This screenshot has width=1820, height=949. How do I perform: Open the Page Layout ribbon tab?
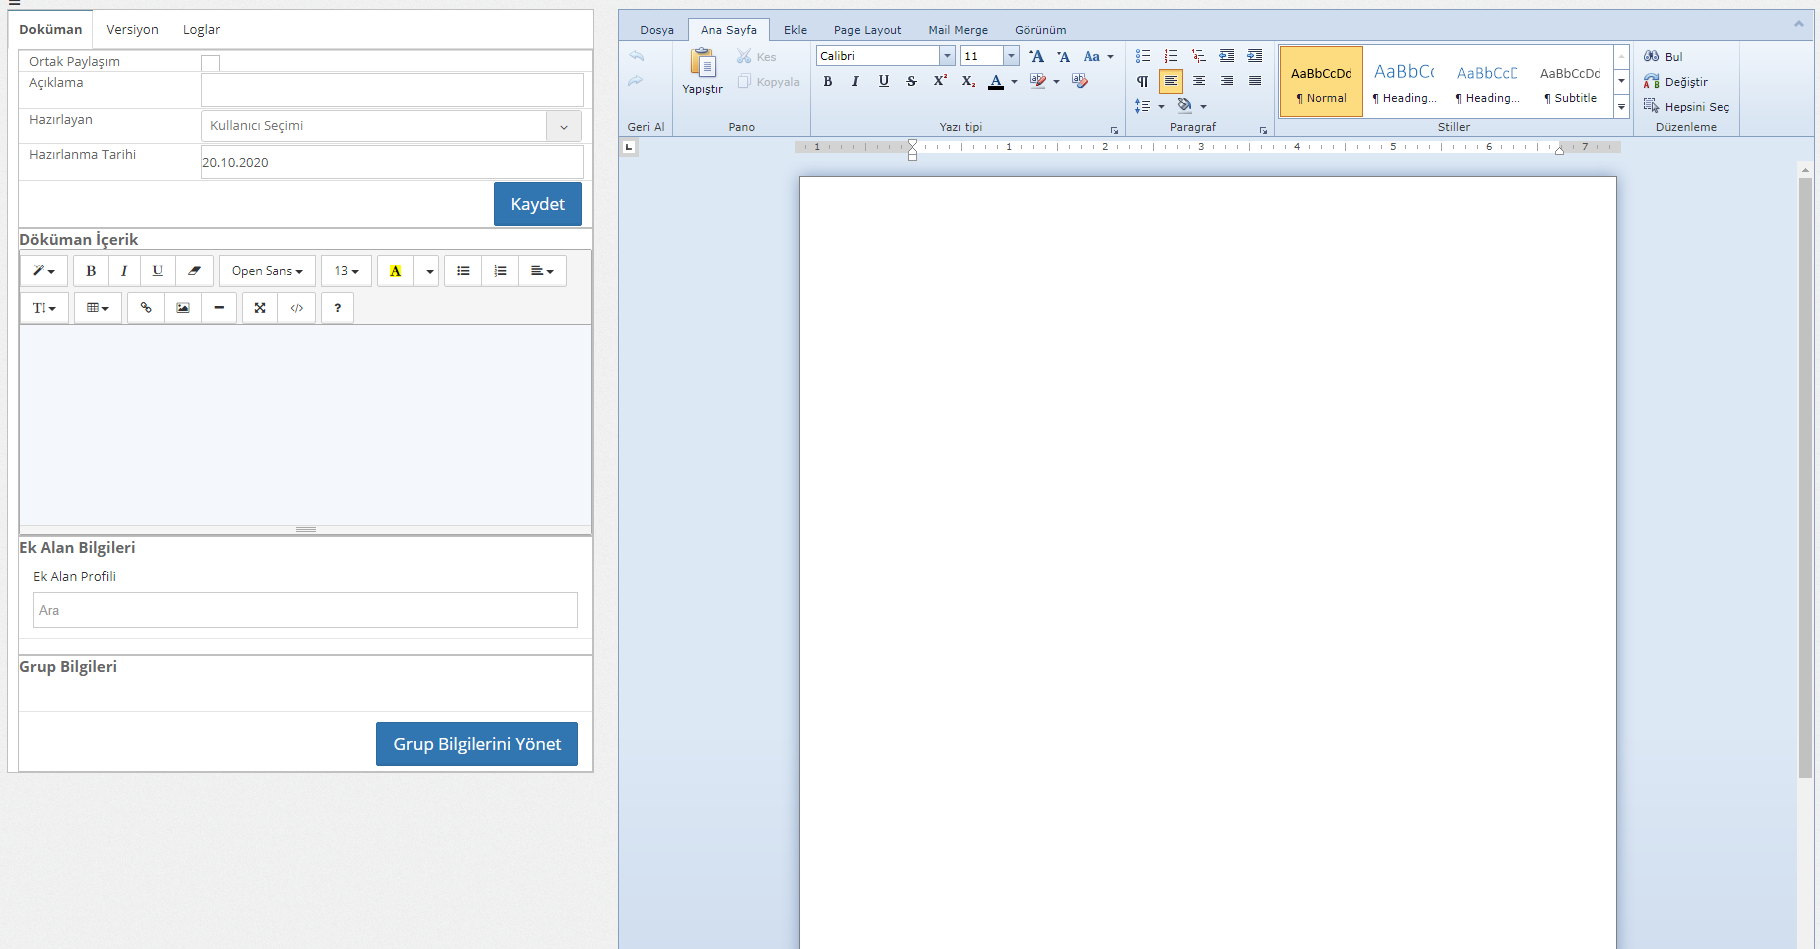[x=866, y=29]
